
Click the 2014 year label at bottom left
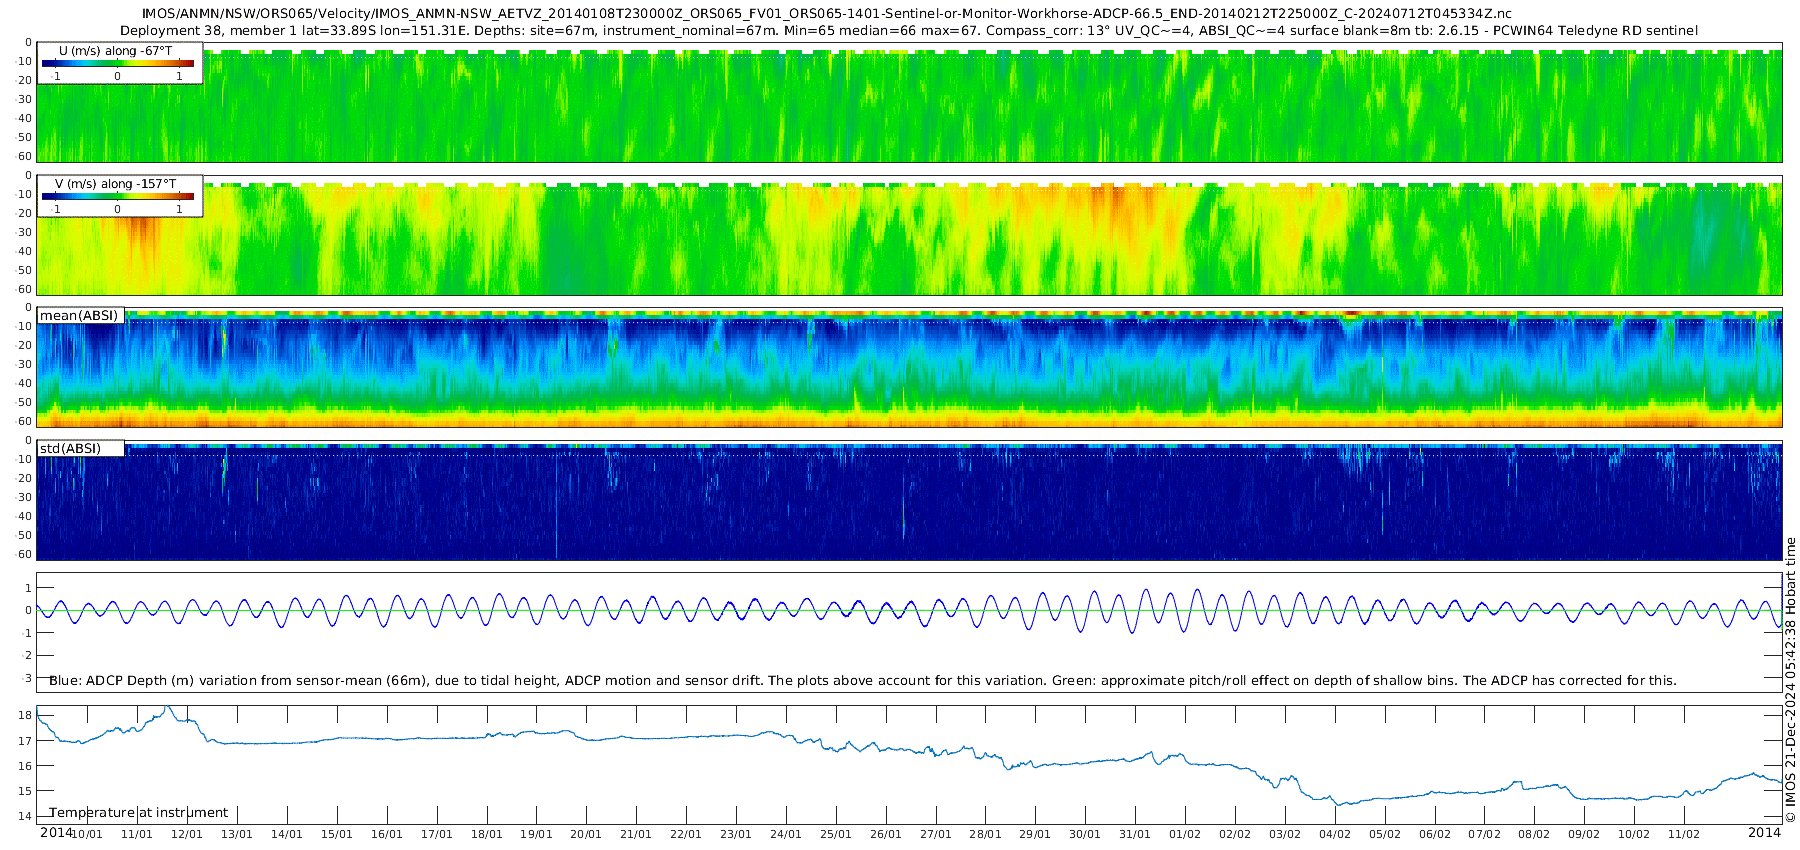click(56, 832)
